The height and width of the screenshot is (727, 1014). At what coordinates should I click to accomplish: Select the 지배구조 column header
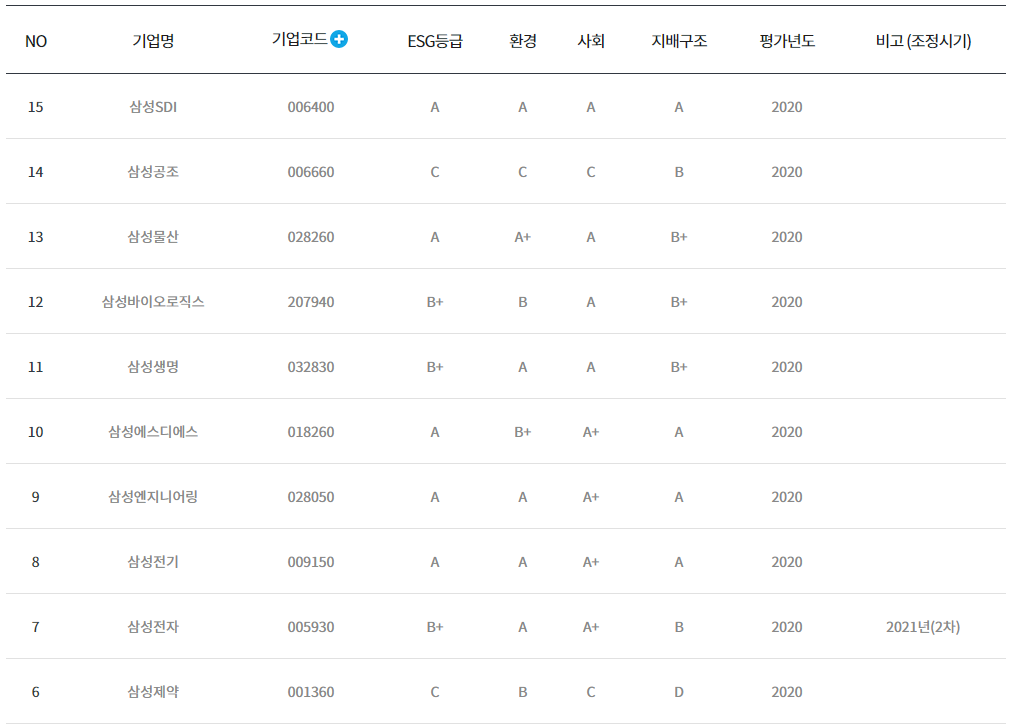(679, 41)
